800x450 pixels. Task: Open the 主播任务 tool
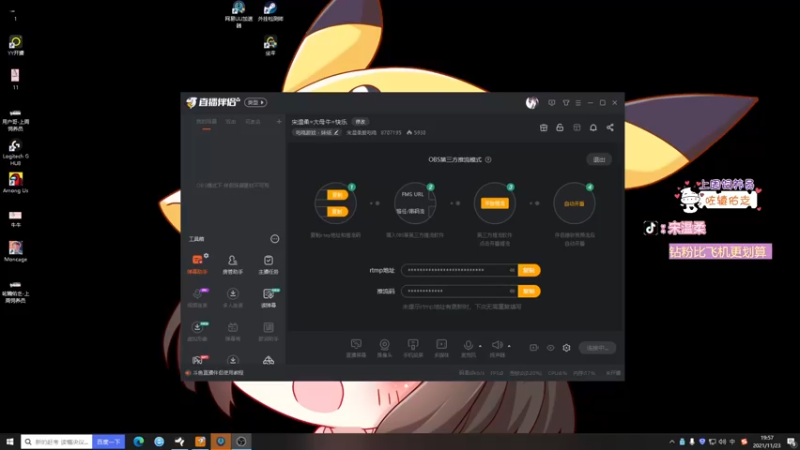point(268,264)
